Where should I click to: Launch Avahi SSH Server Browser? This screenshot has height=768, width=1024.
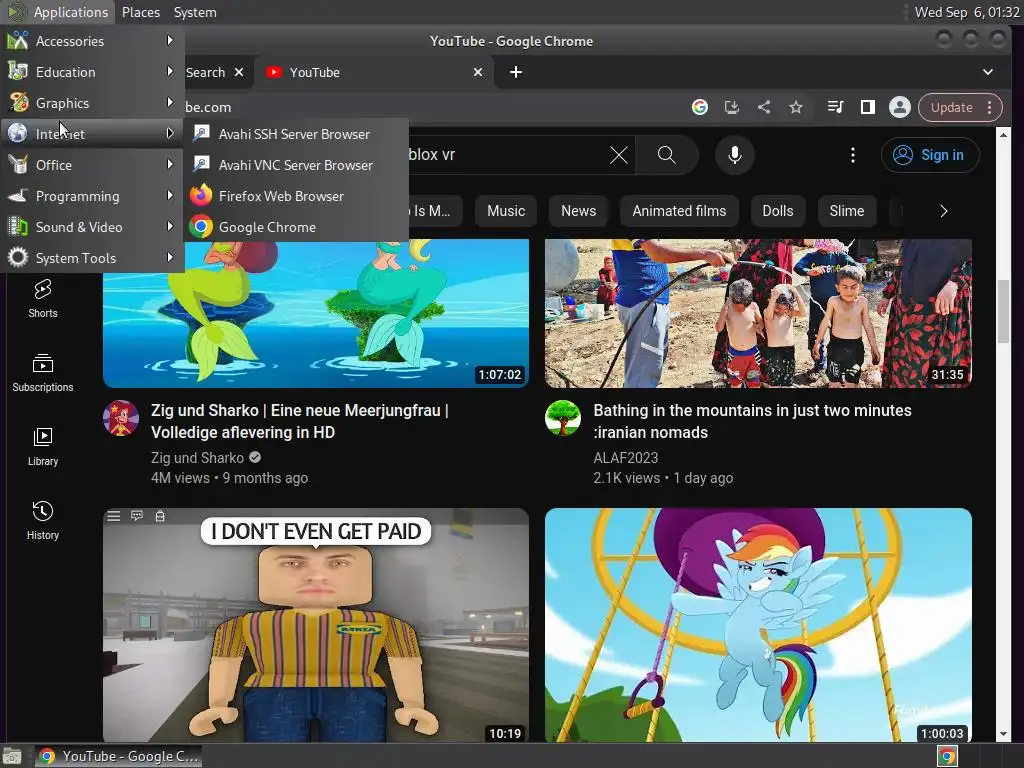[296, 134]
